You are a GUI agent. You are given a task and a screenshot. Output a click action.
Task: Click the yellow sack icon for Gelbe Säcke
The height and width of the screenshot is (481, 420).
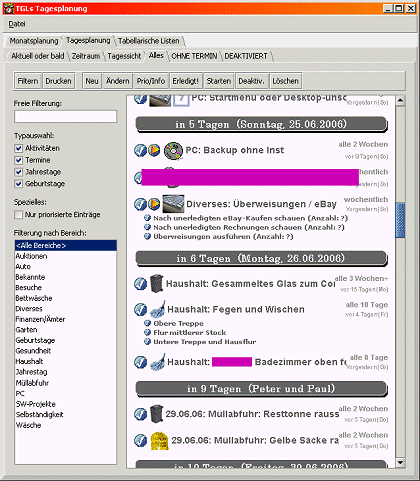pyautogui.click(x=159, y=441)
